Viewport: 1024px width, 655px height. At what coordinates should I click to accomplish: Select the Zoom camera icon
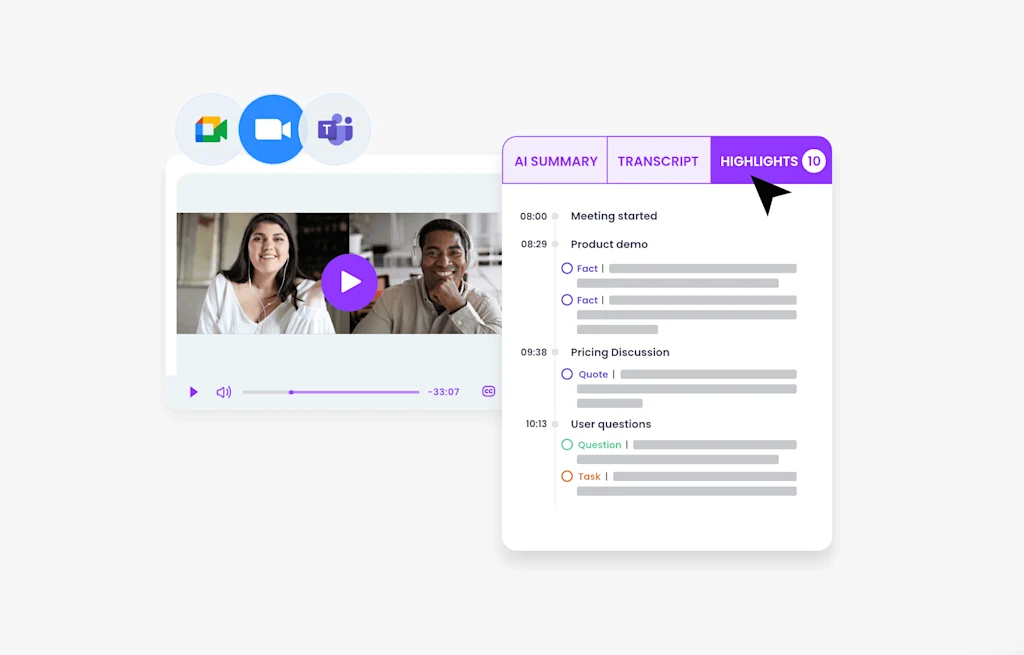tap(272, 129)
